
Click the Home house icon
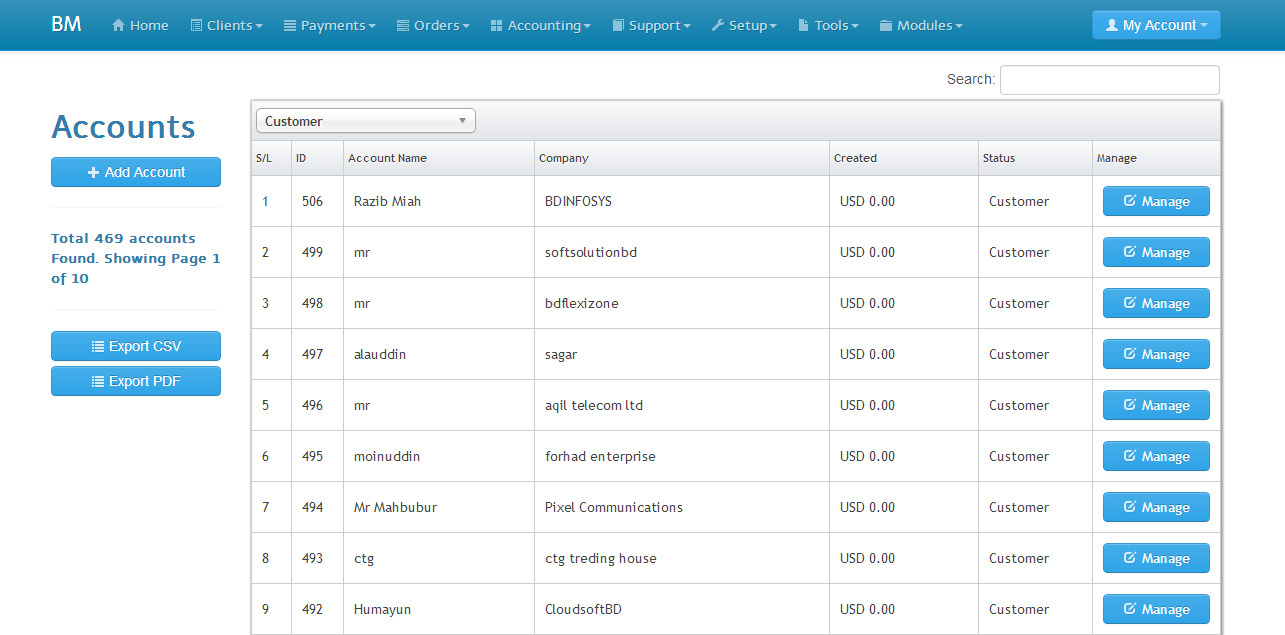(119, 25)
